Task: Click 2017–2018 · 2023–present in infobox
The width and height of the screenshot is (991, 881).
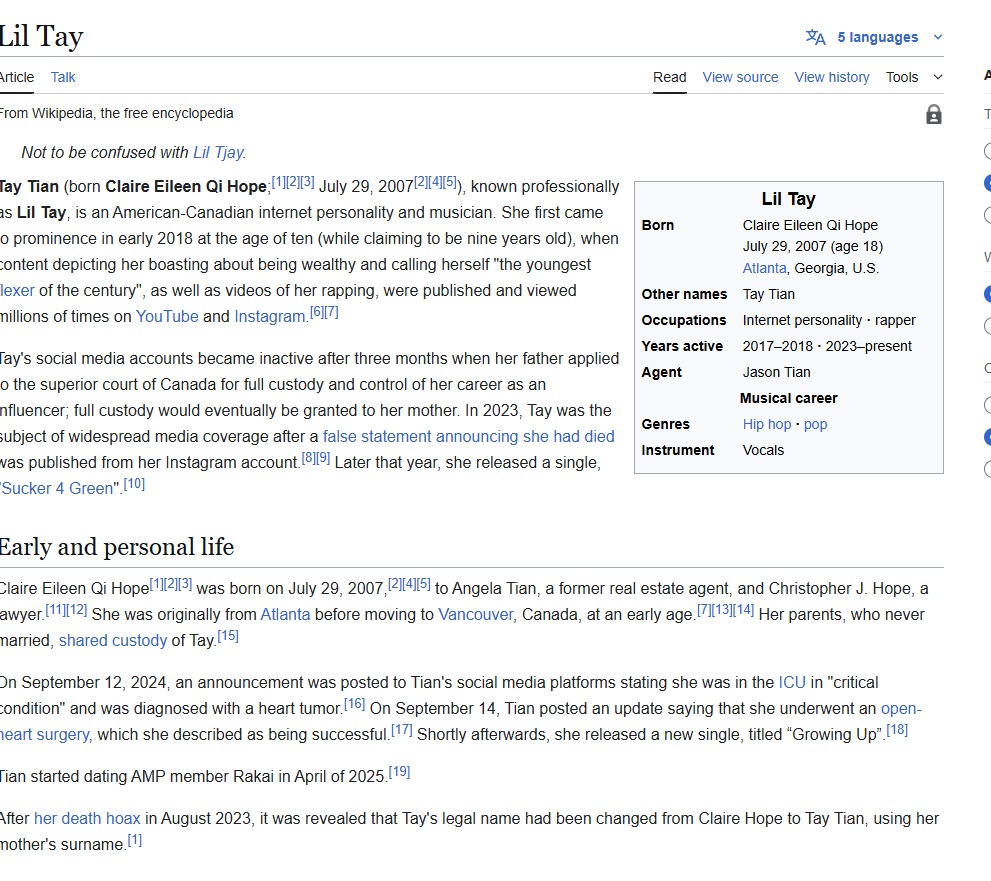Action: 827,346
